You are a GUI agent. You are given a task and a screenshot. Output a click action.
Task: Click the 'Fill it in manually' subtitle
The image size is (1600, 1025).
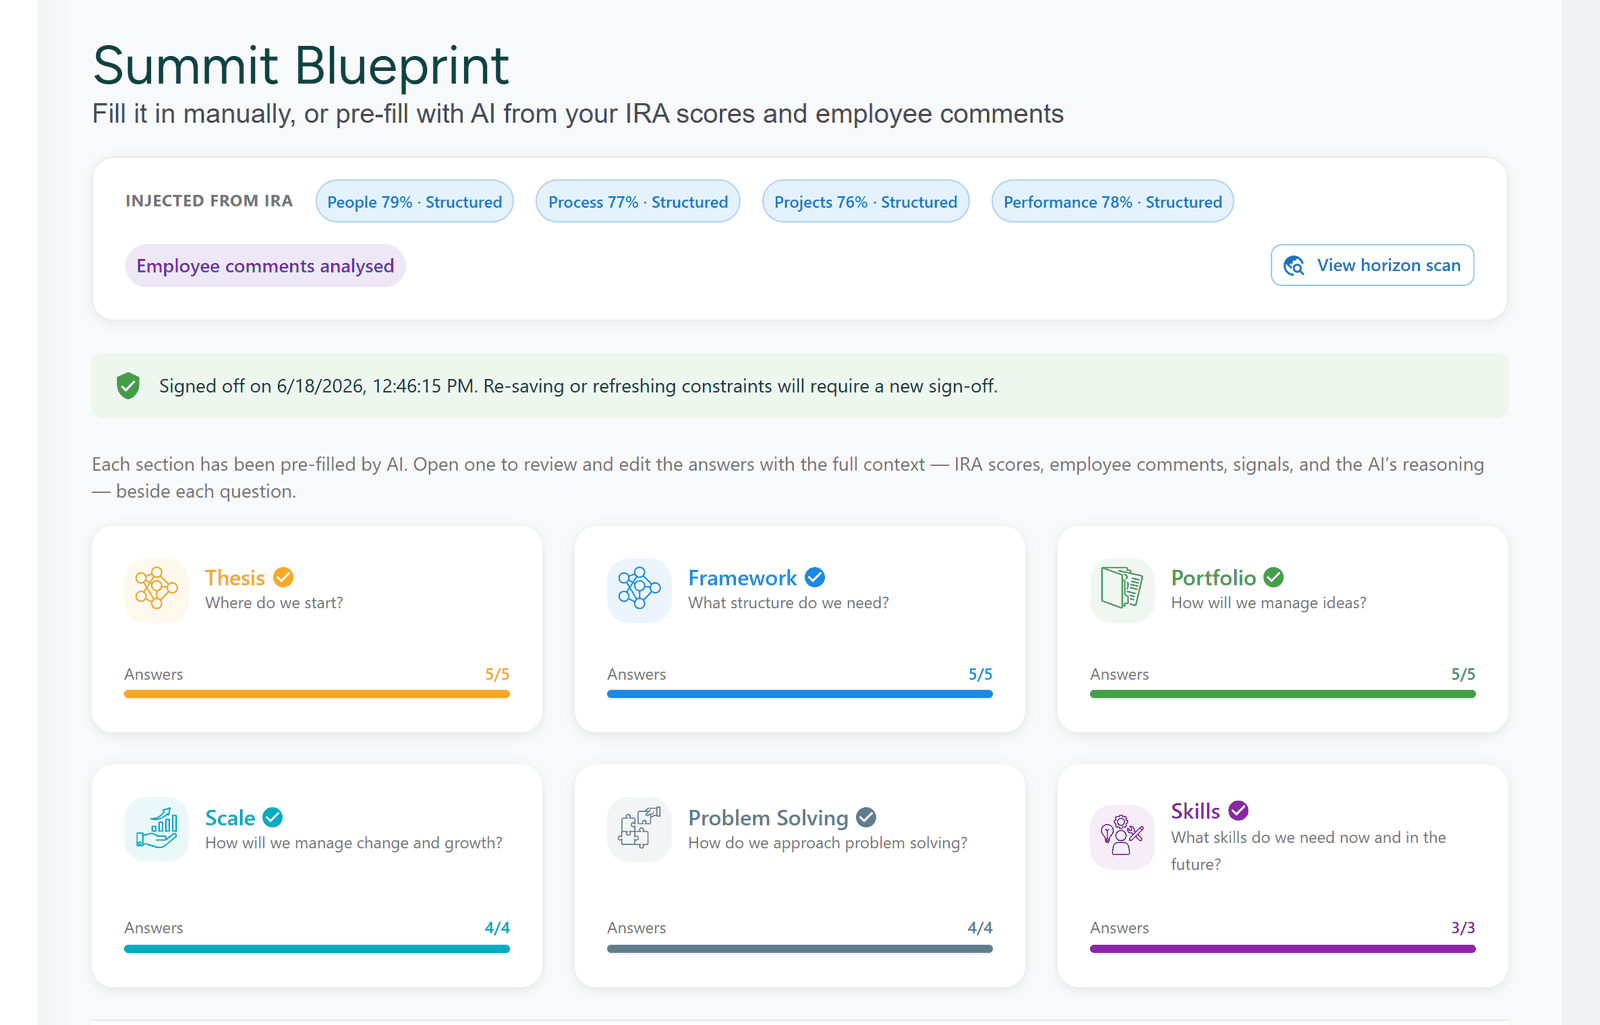[x=578, y=114]
